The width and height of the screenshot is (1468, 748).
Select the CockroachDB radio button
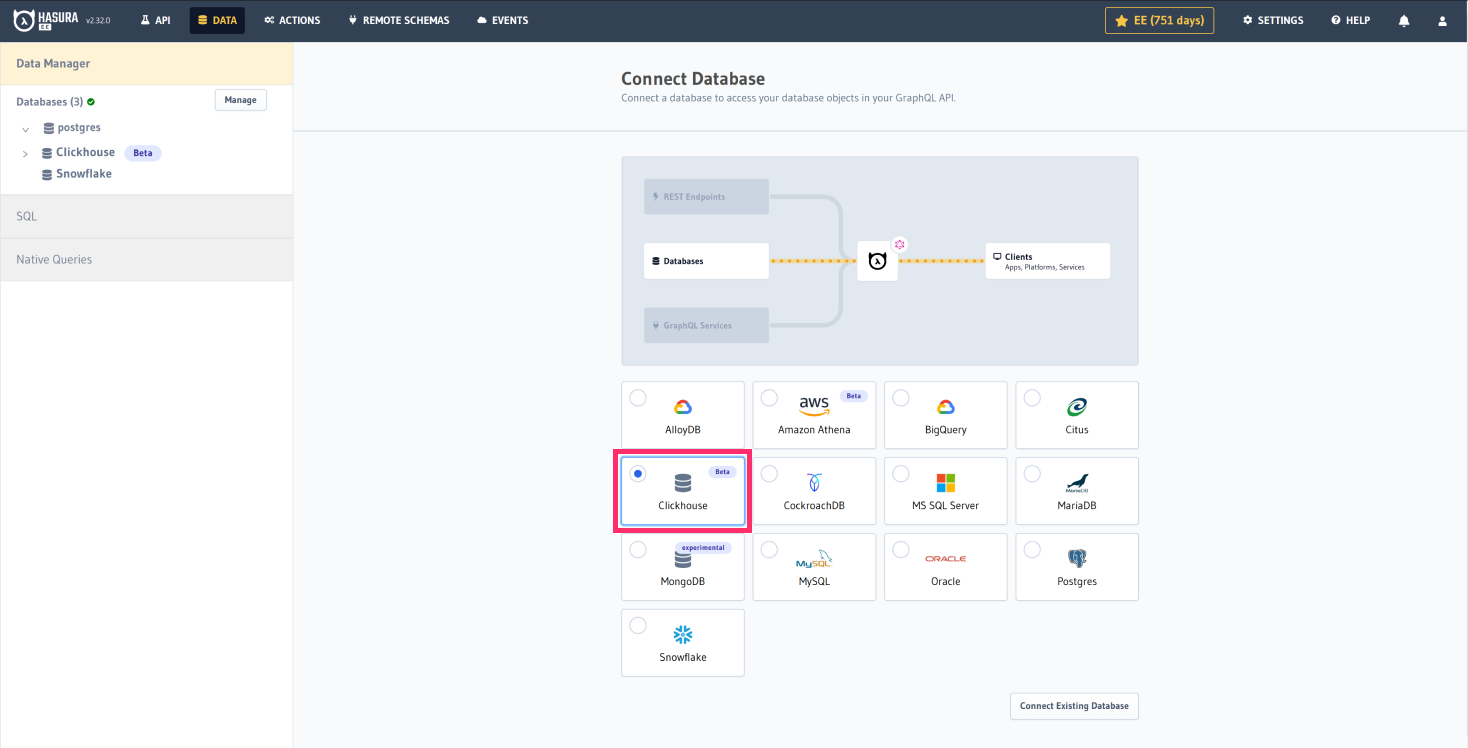click(769, 474)
